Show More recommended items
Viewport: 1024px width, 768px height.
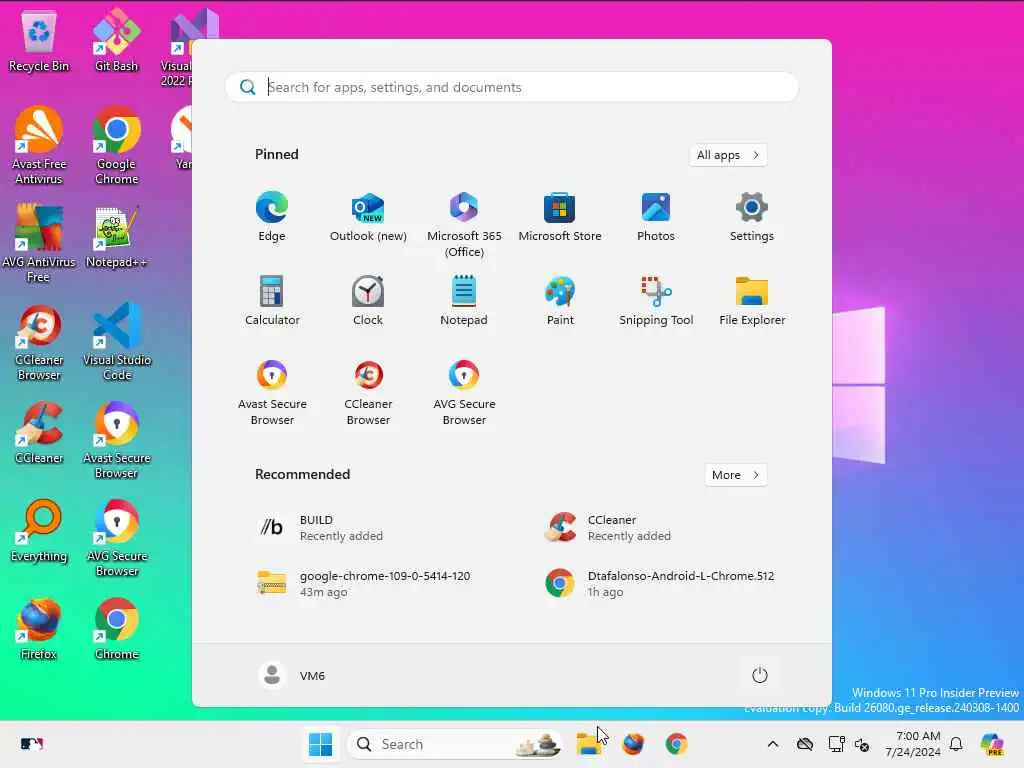pos(735,475)
